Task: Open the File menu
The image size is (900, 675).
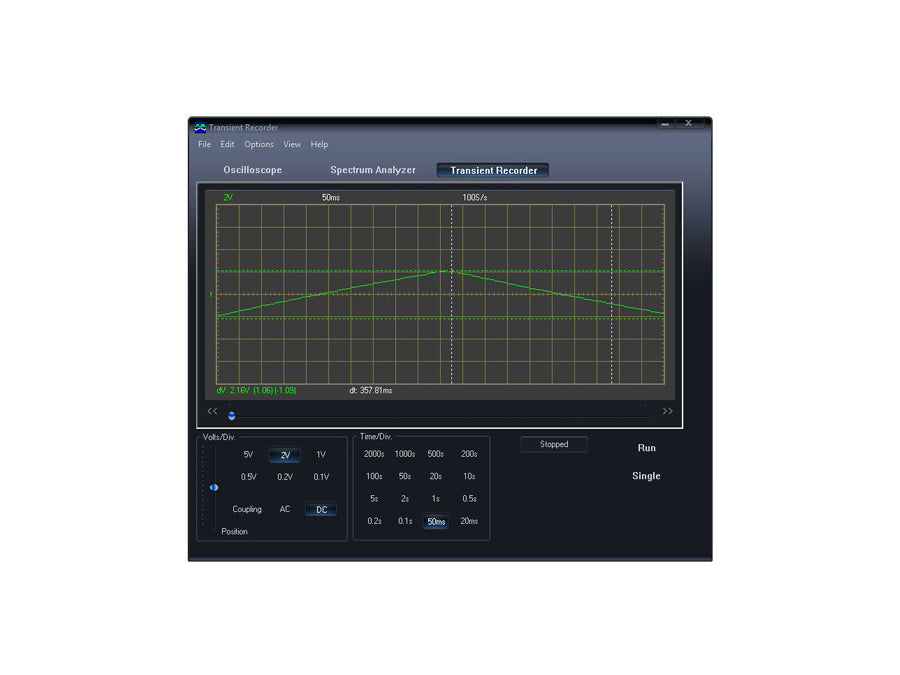Action: click(204, 145)
